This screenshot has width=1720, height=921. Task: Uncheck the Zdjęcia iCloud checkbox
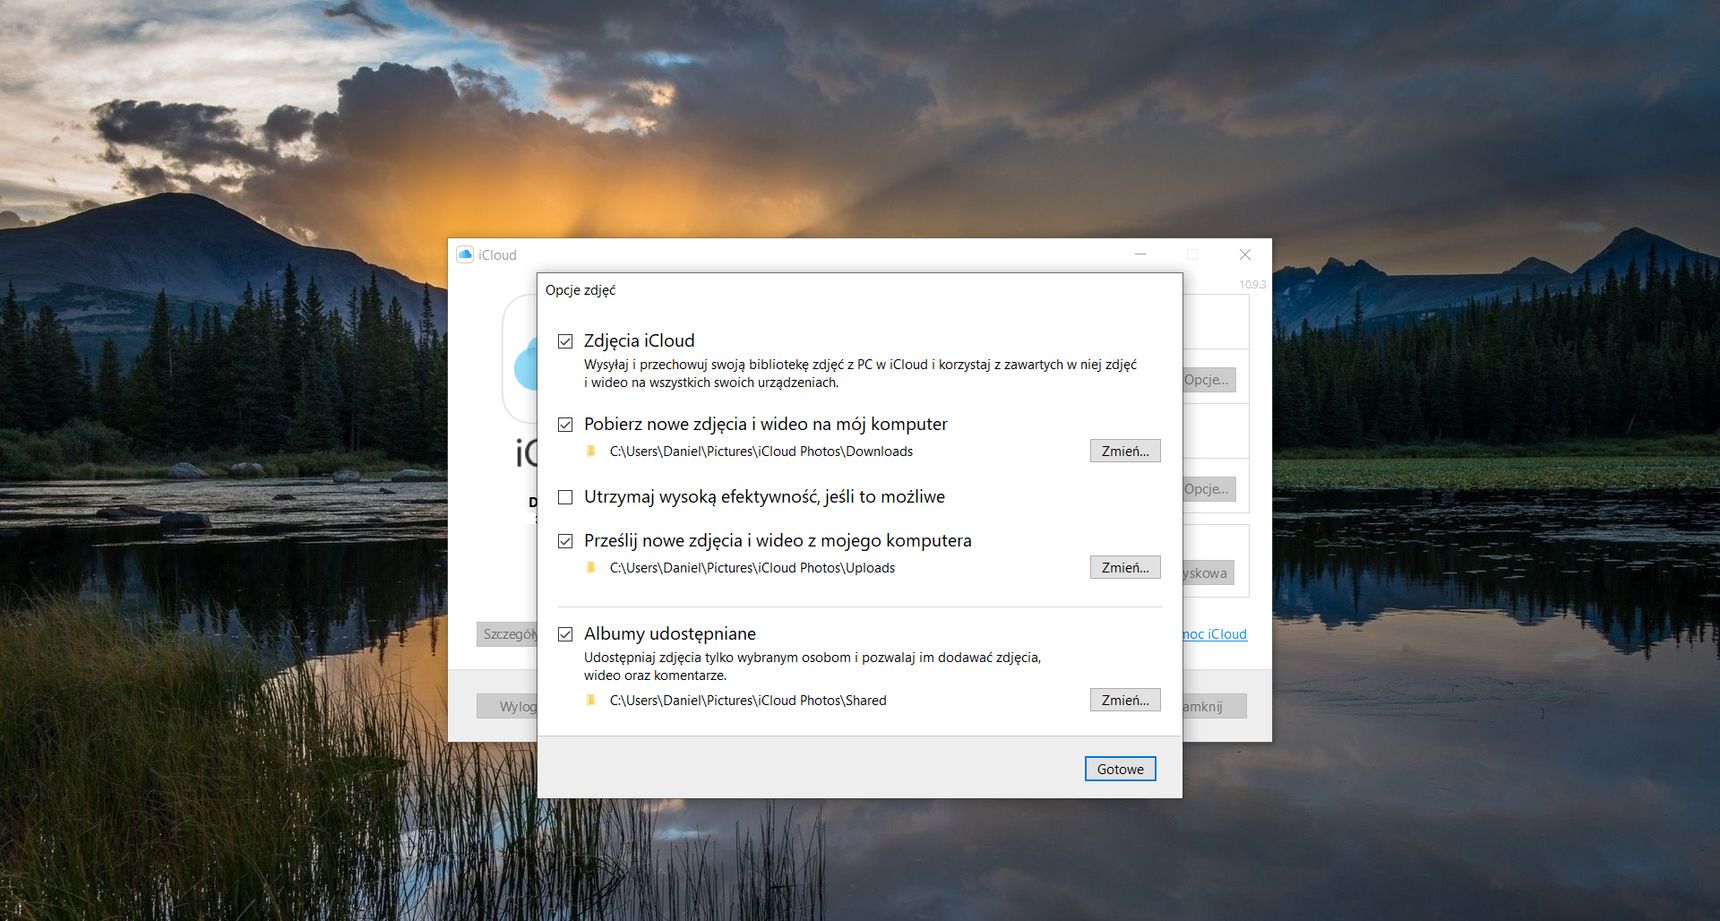click(565, 341)
